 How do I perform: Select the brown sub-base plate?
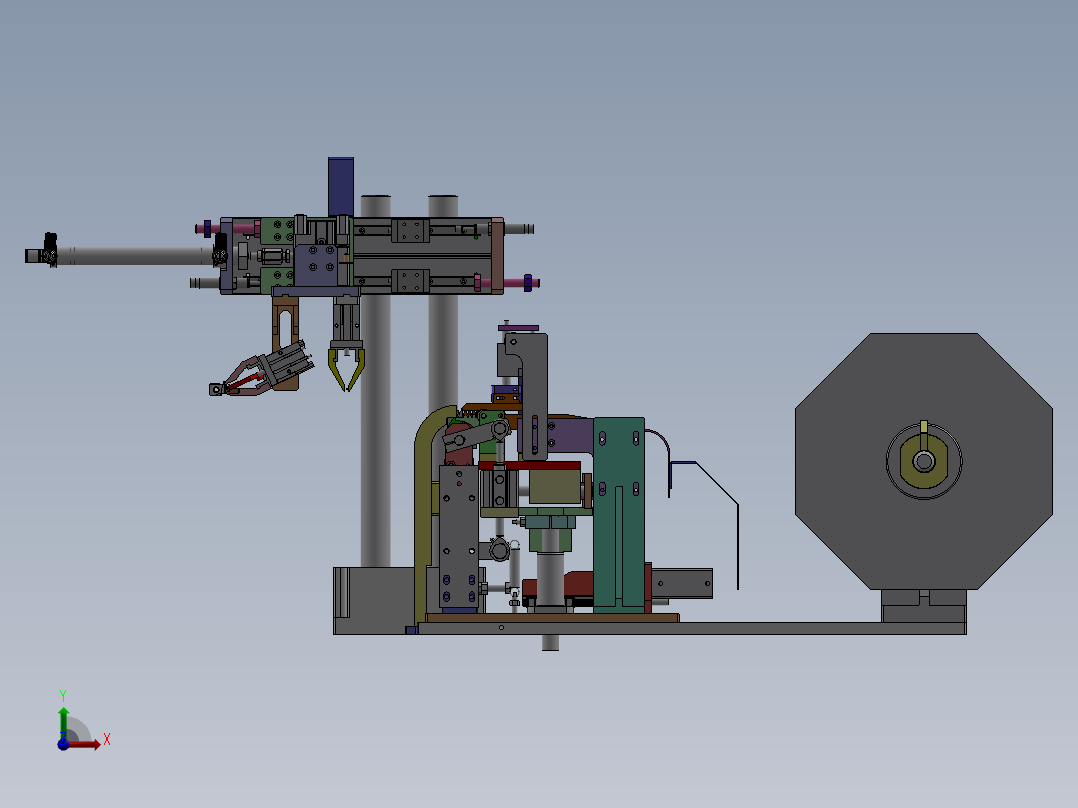pyautogui.click(x=552, y=618)
